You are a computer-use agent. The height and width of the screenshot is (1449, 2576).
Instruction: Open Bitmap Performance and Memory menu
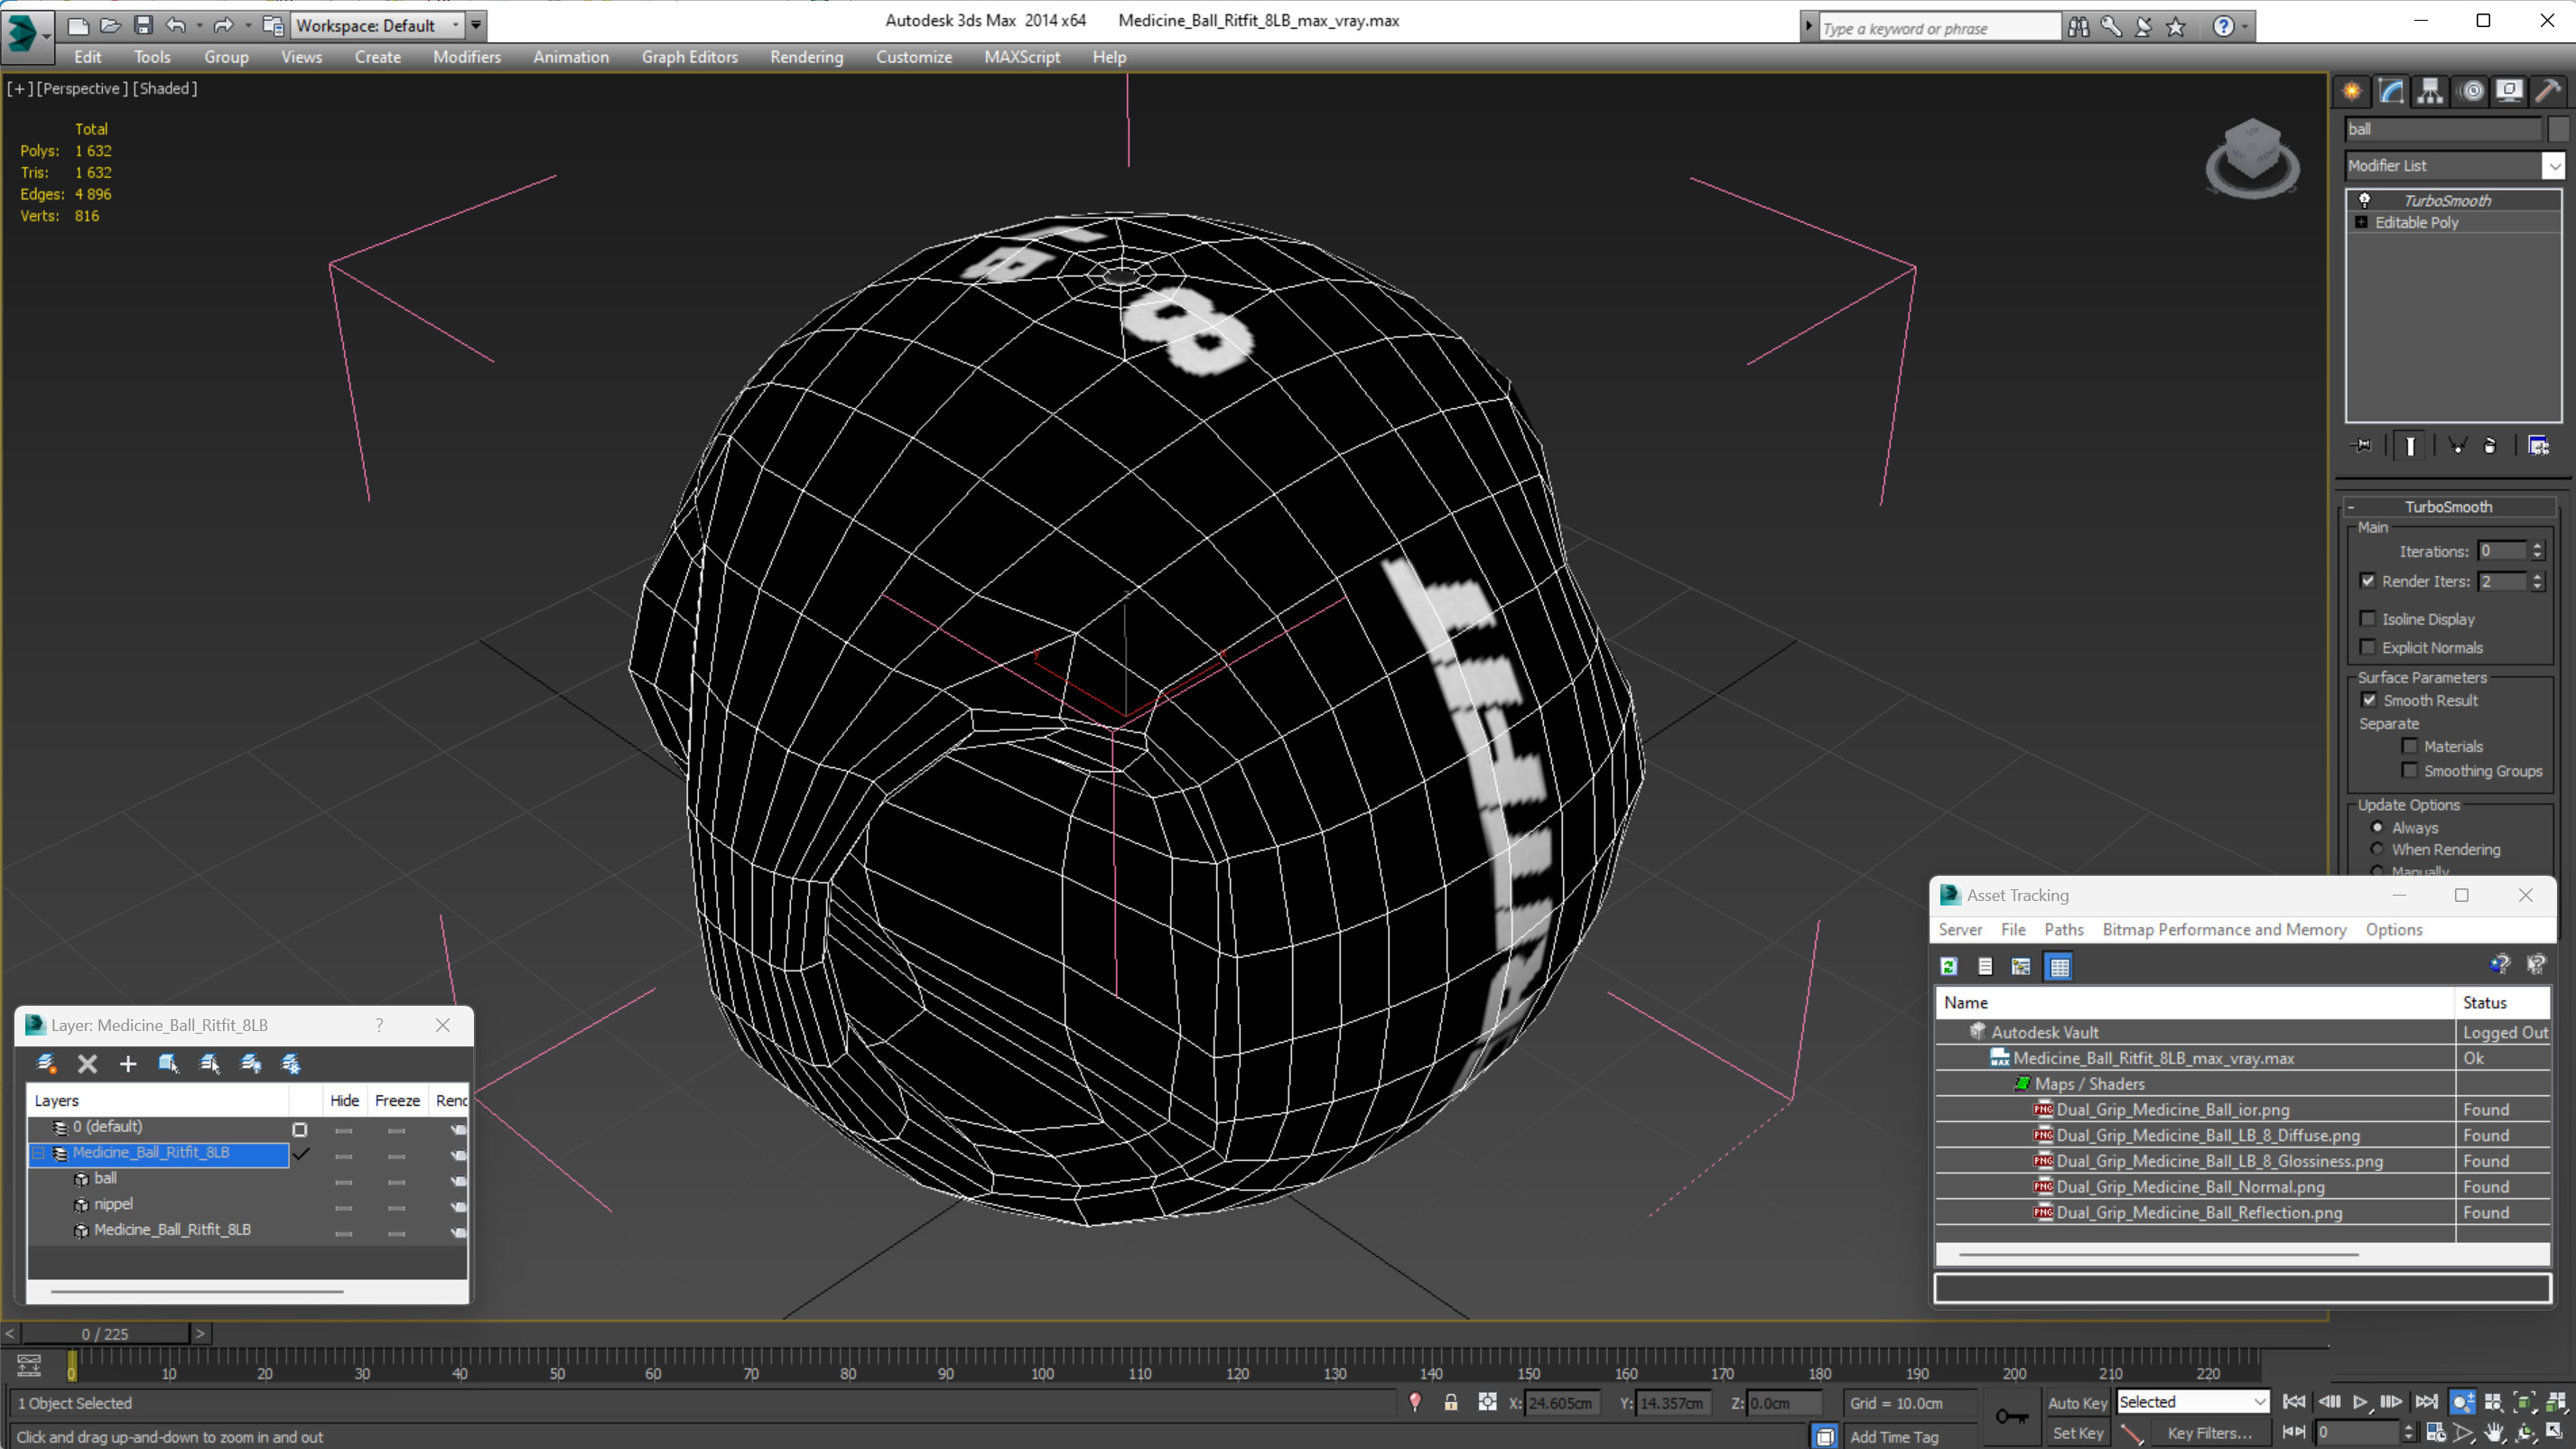[x=2224, y=929]
